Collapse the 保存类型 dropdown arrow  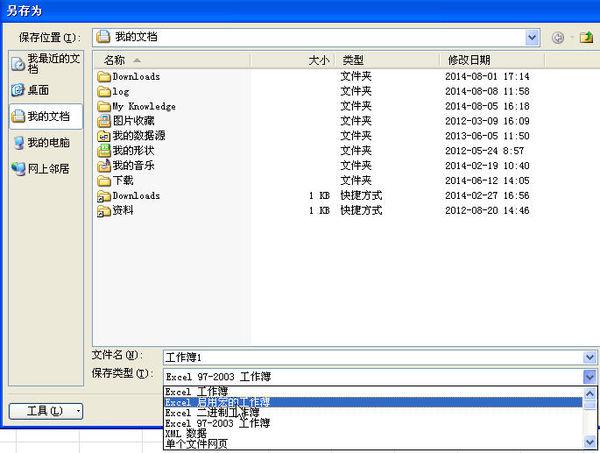click(590, 377)
